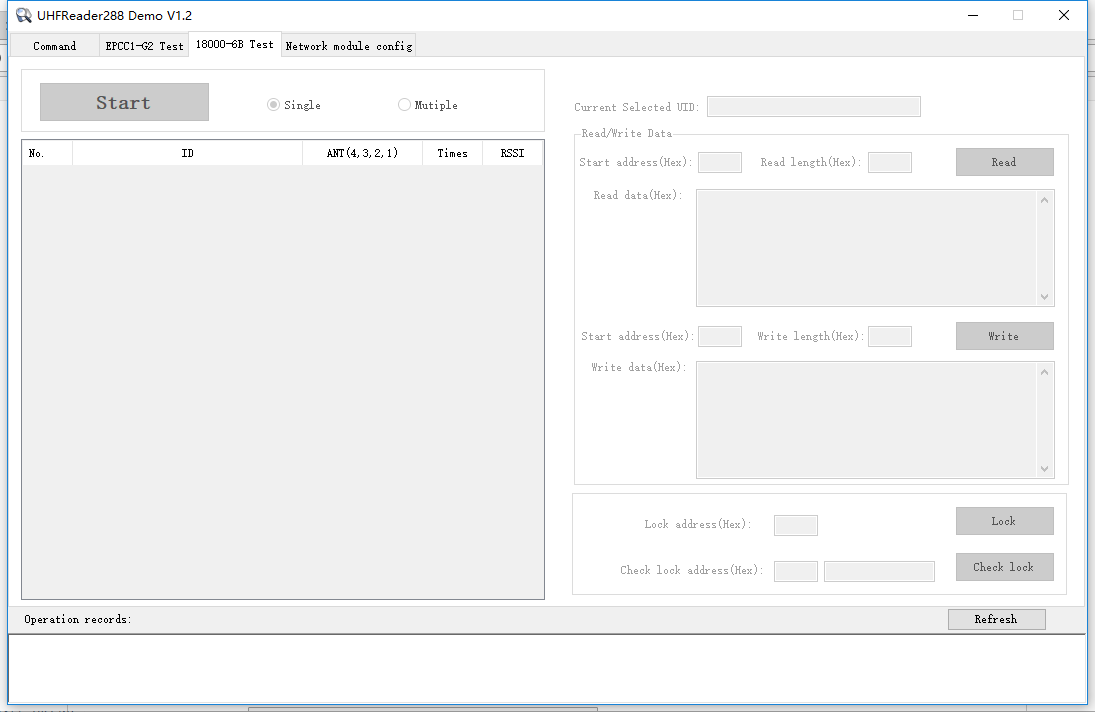This screenshot has width=1095, height=712.
Task: Click the write Start address(Hex) field
Action: (720, 336)
